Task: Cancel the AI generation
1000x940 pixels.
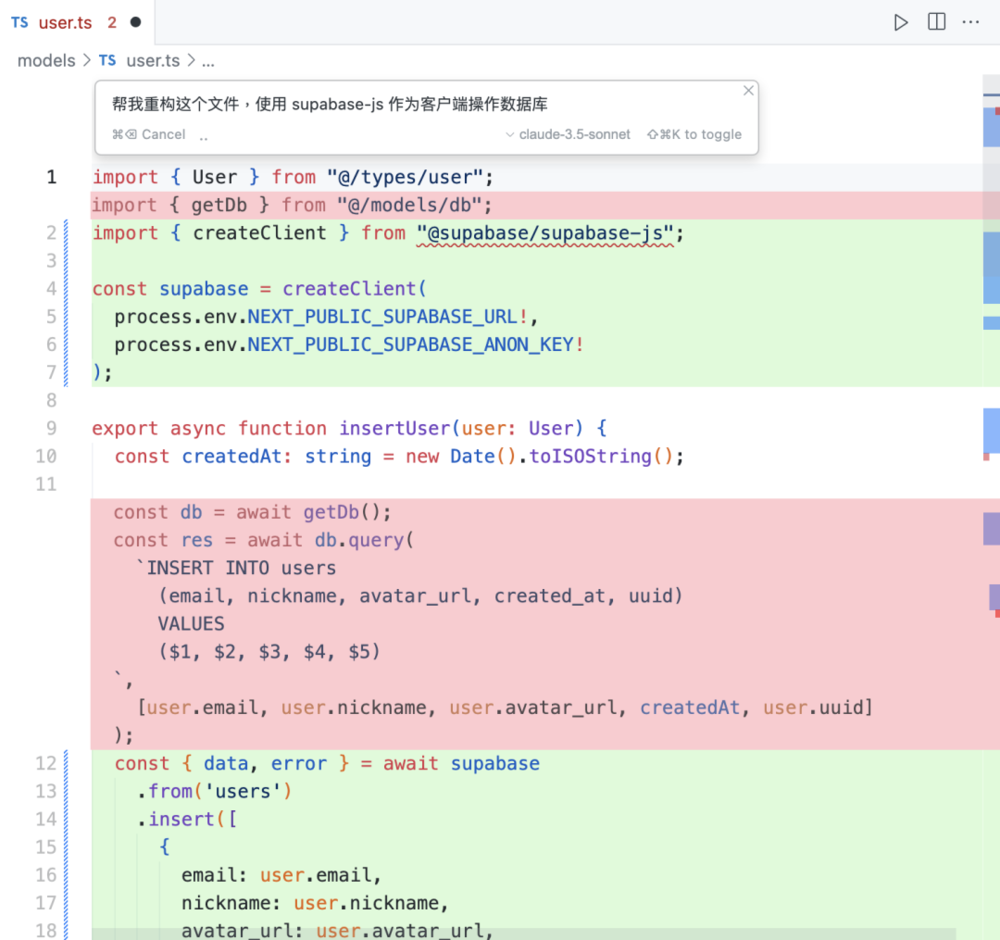Action: pos(149,134)
